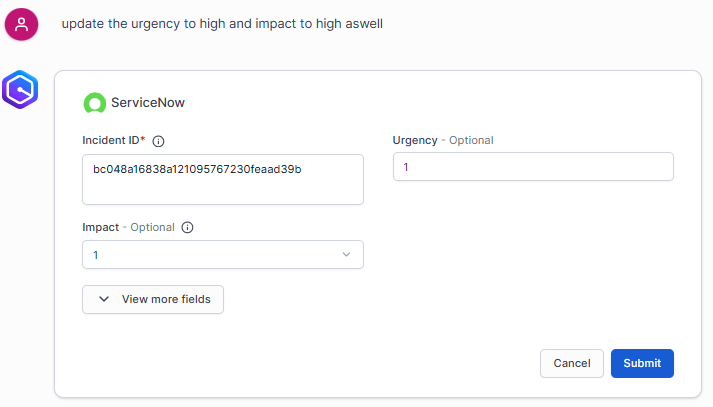Click the chevron arrow in Impact dropdown

tap(347, 255)
